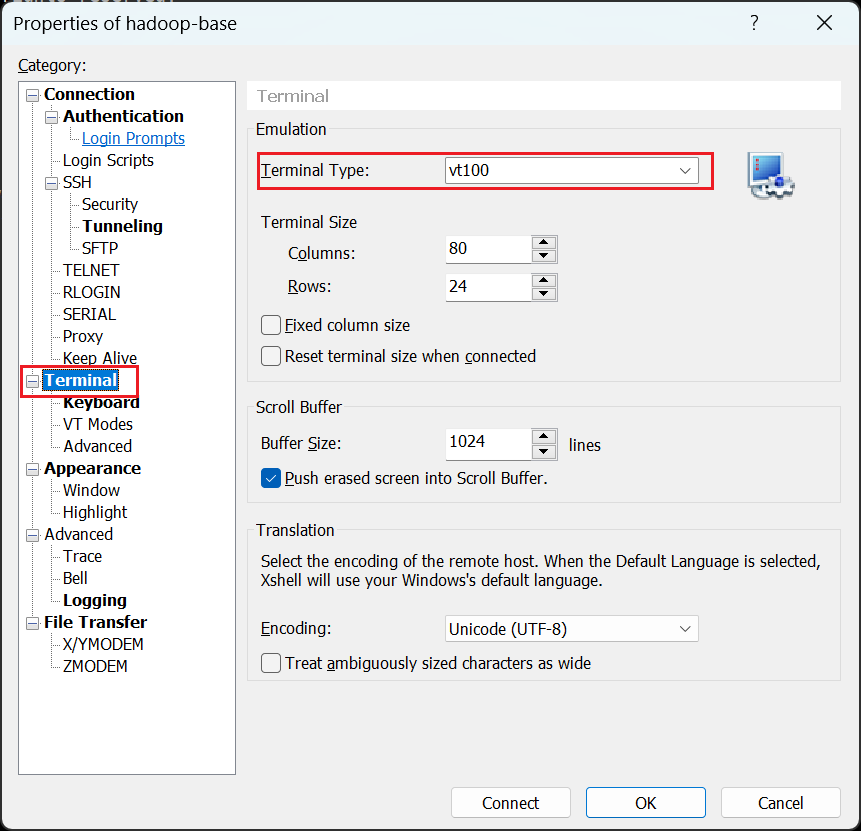Select SSH category item
861x831 pixels.
[x=77, y=182]
